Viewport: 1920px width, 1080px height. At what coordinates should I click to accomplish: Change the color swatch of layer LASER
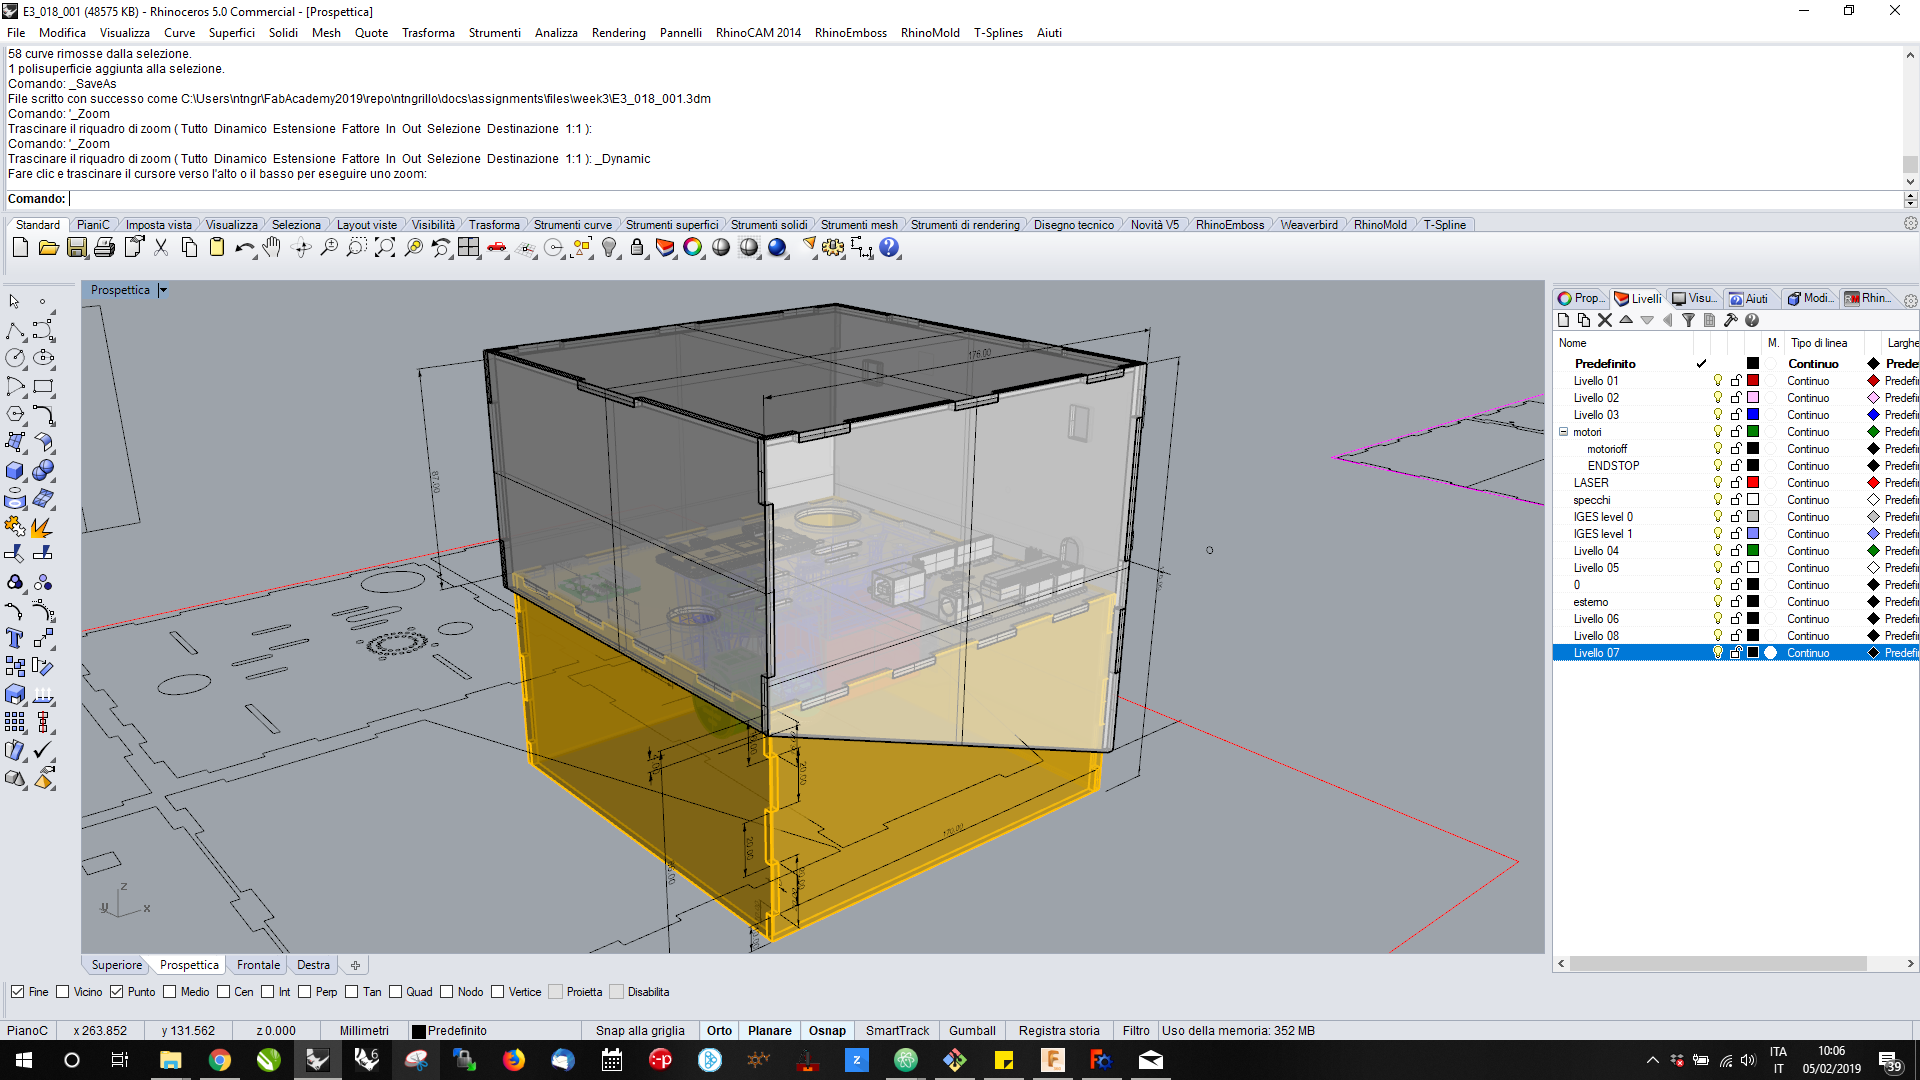[x=1753, y=483]
